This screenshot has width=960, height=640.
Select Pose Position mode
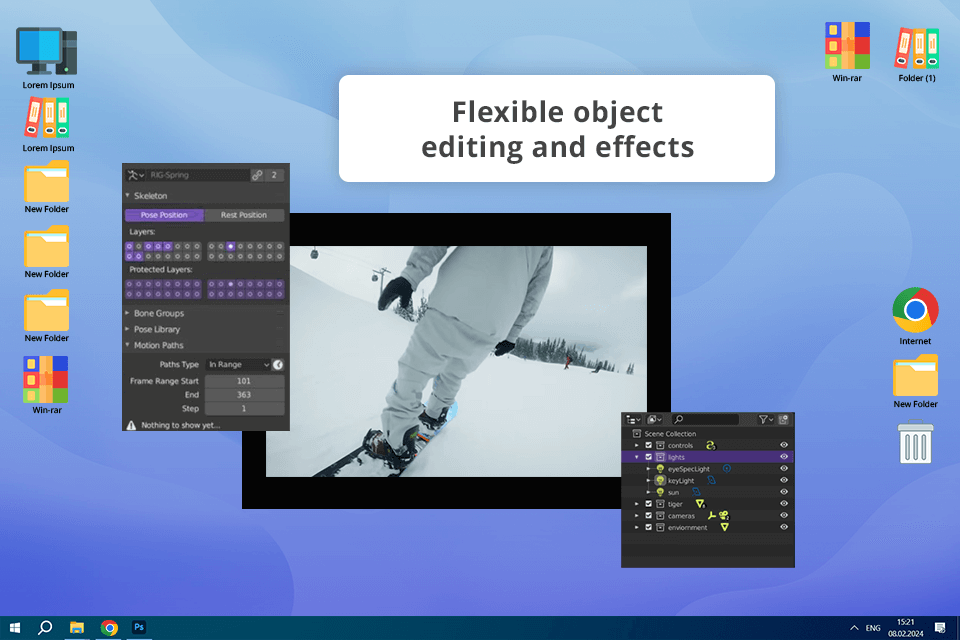[164, 215]
